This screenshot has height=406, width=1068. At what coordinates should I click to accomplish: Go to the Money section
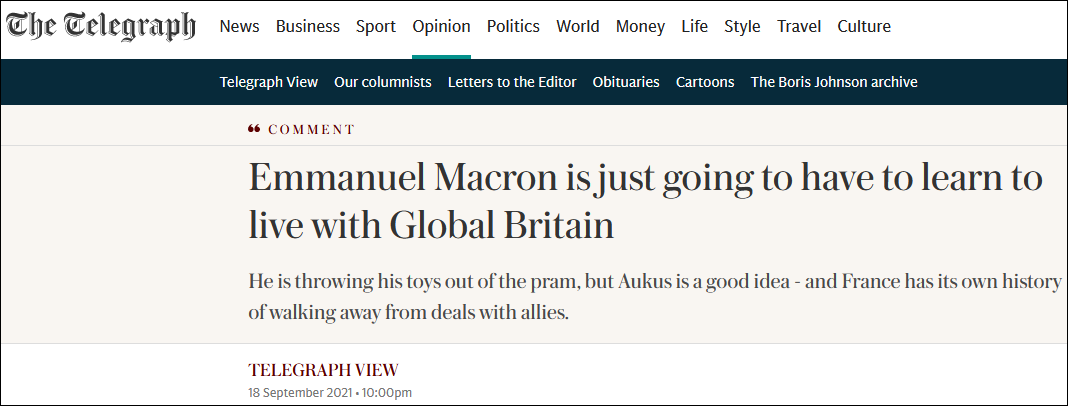point(640,27)
